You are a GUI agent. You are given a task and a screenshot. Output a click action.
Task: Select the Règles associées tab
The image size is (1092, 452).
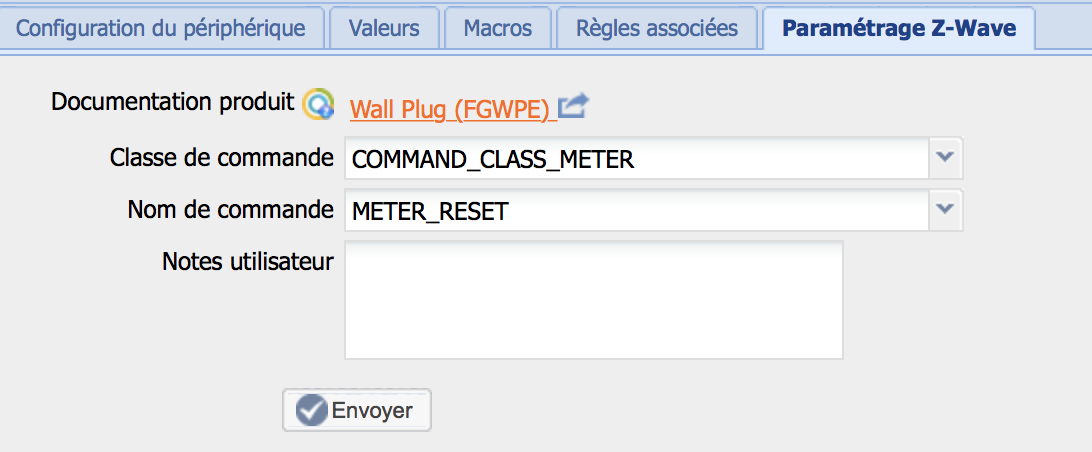657,29
